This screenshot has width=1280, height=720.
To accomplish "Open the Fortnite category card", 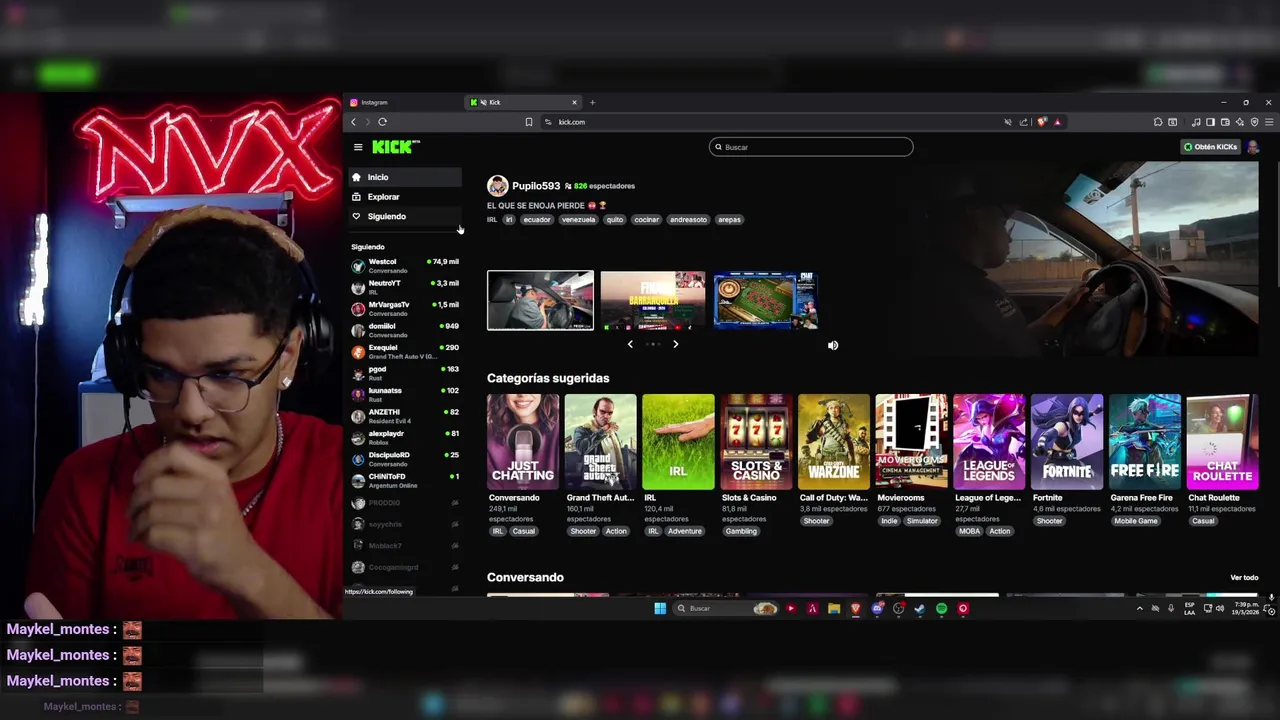I will [1067, 442].
